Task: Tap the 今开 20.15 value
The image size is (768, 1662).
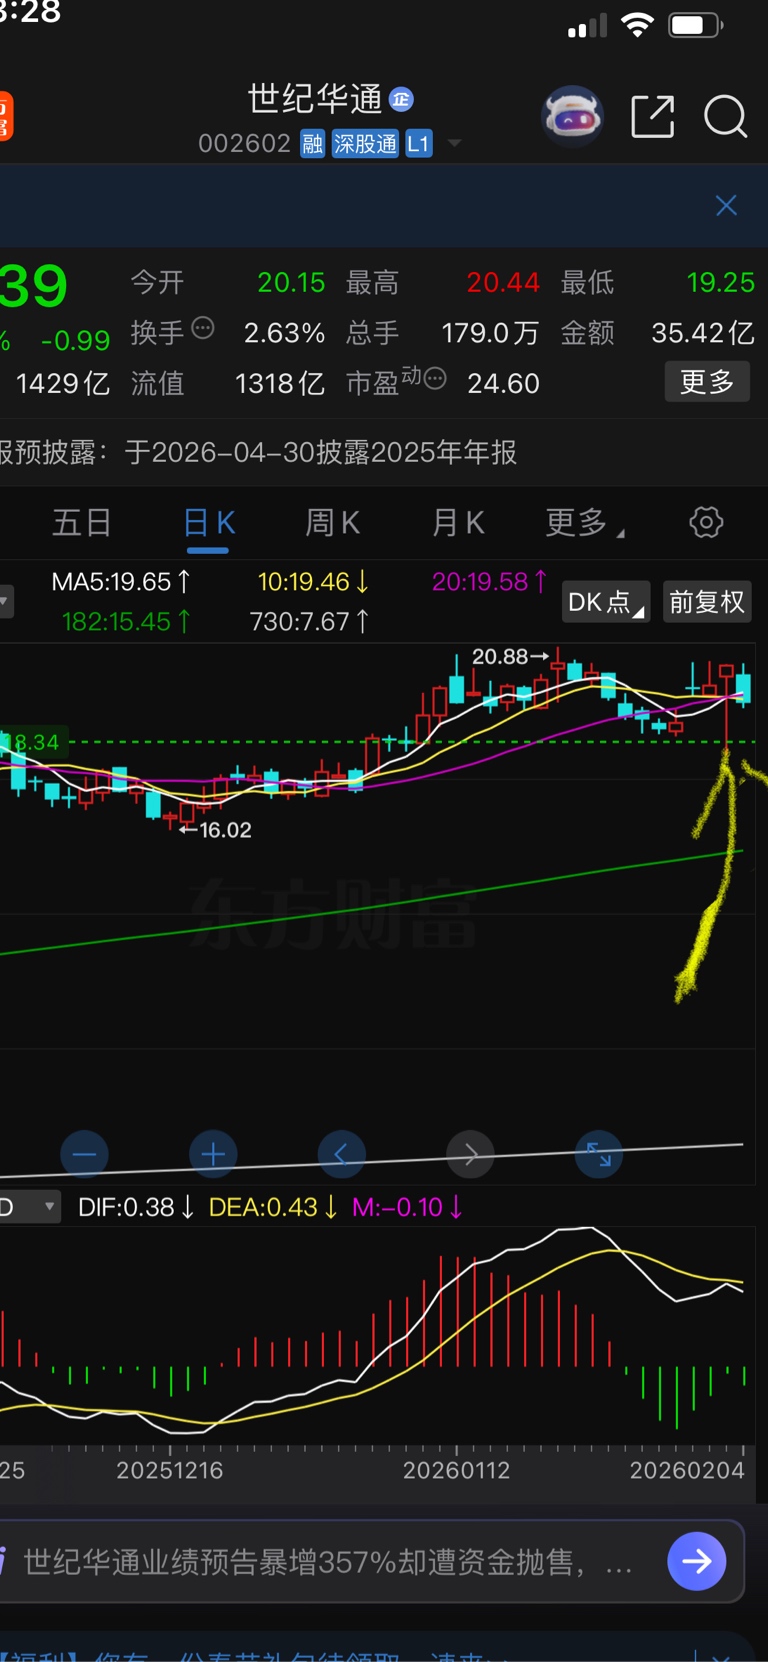Action: click(291, 283)
